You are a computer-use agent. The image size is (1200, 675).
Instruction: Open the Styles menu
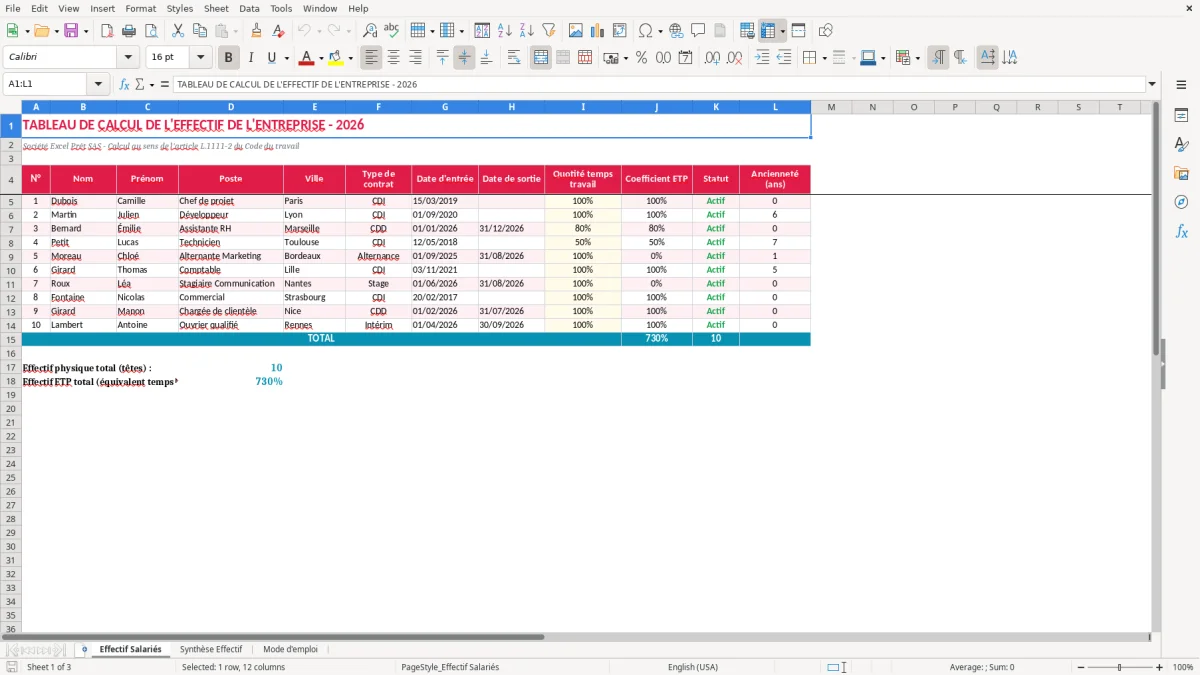180,8
